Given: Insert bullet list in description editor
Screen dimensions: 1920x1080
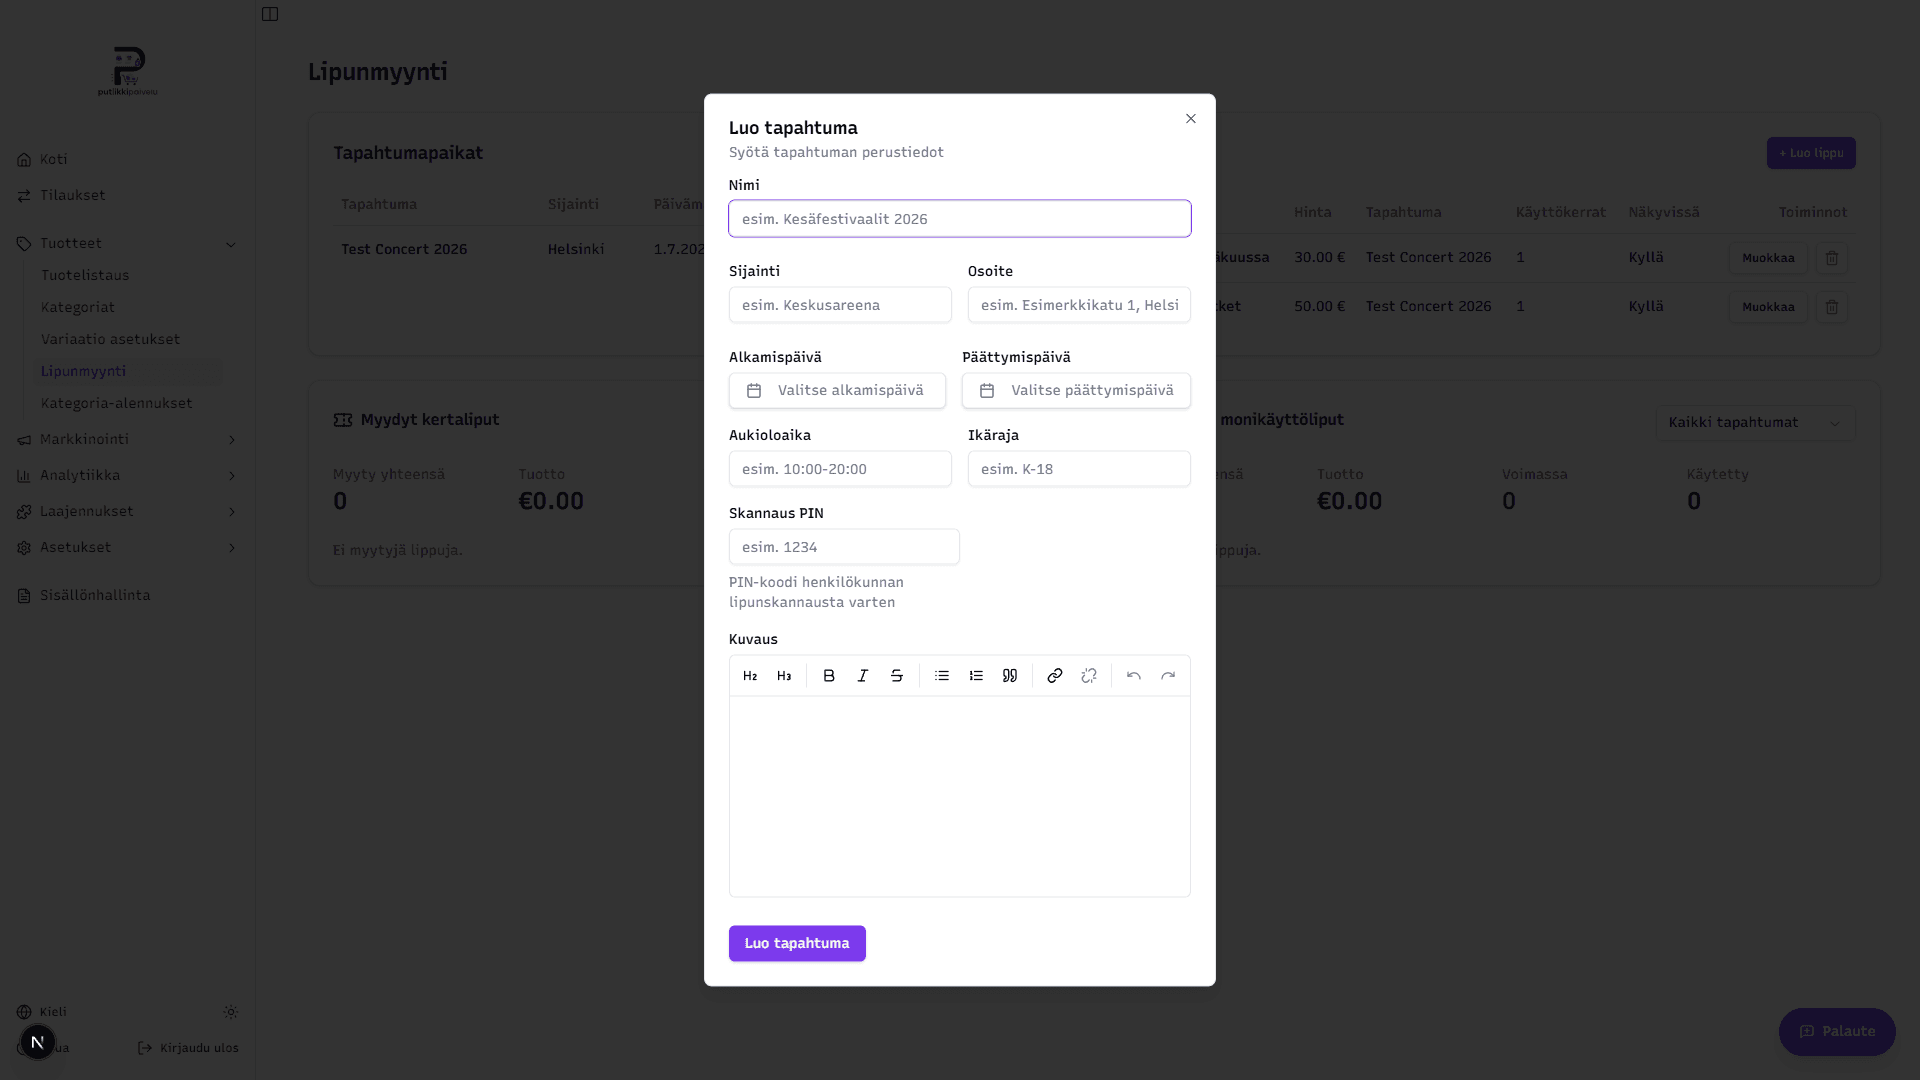Looking at the screenshot, I should coord(942,676).
